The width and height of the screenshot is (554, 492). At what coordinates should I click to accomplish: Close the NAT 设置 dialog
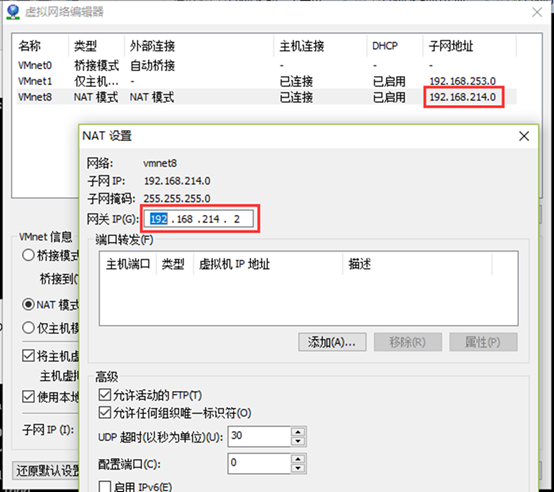point(524,136)
